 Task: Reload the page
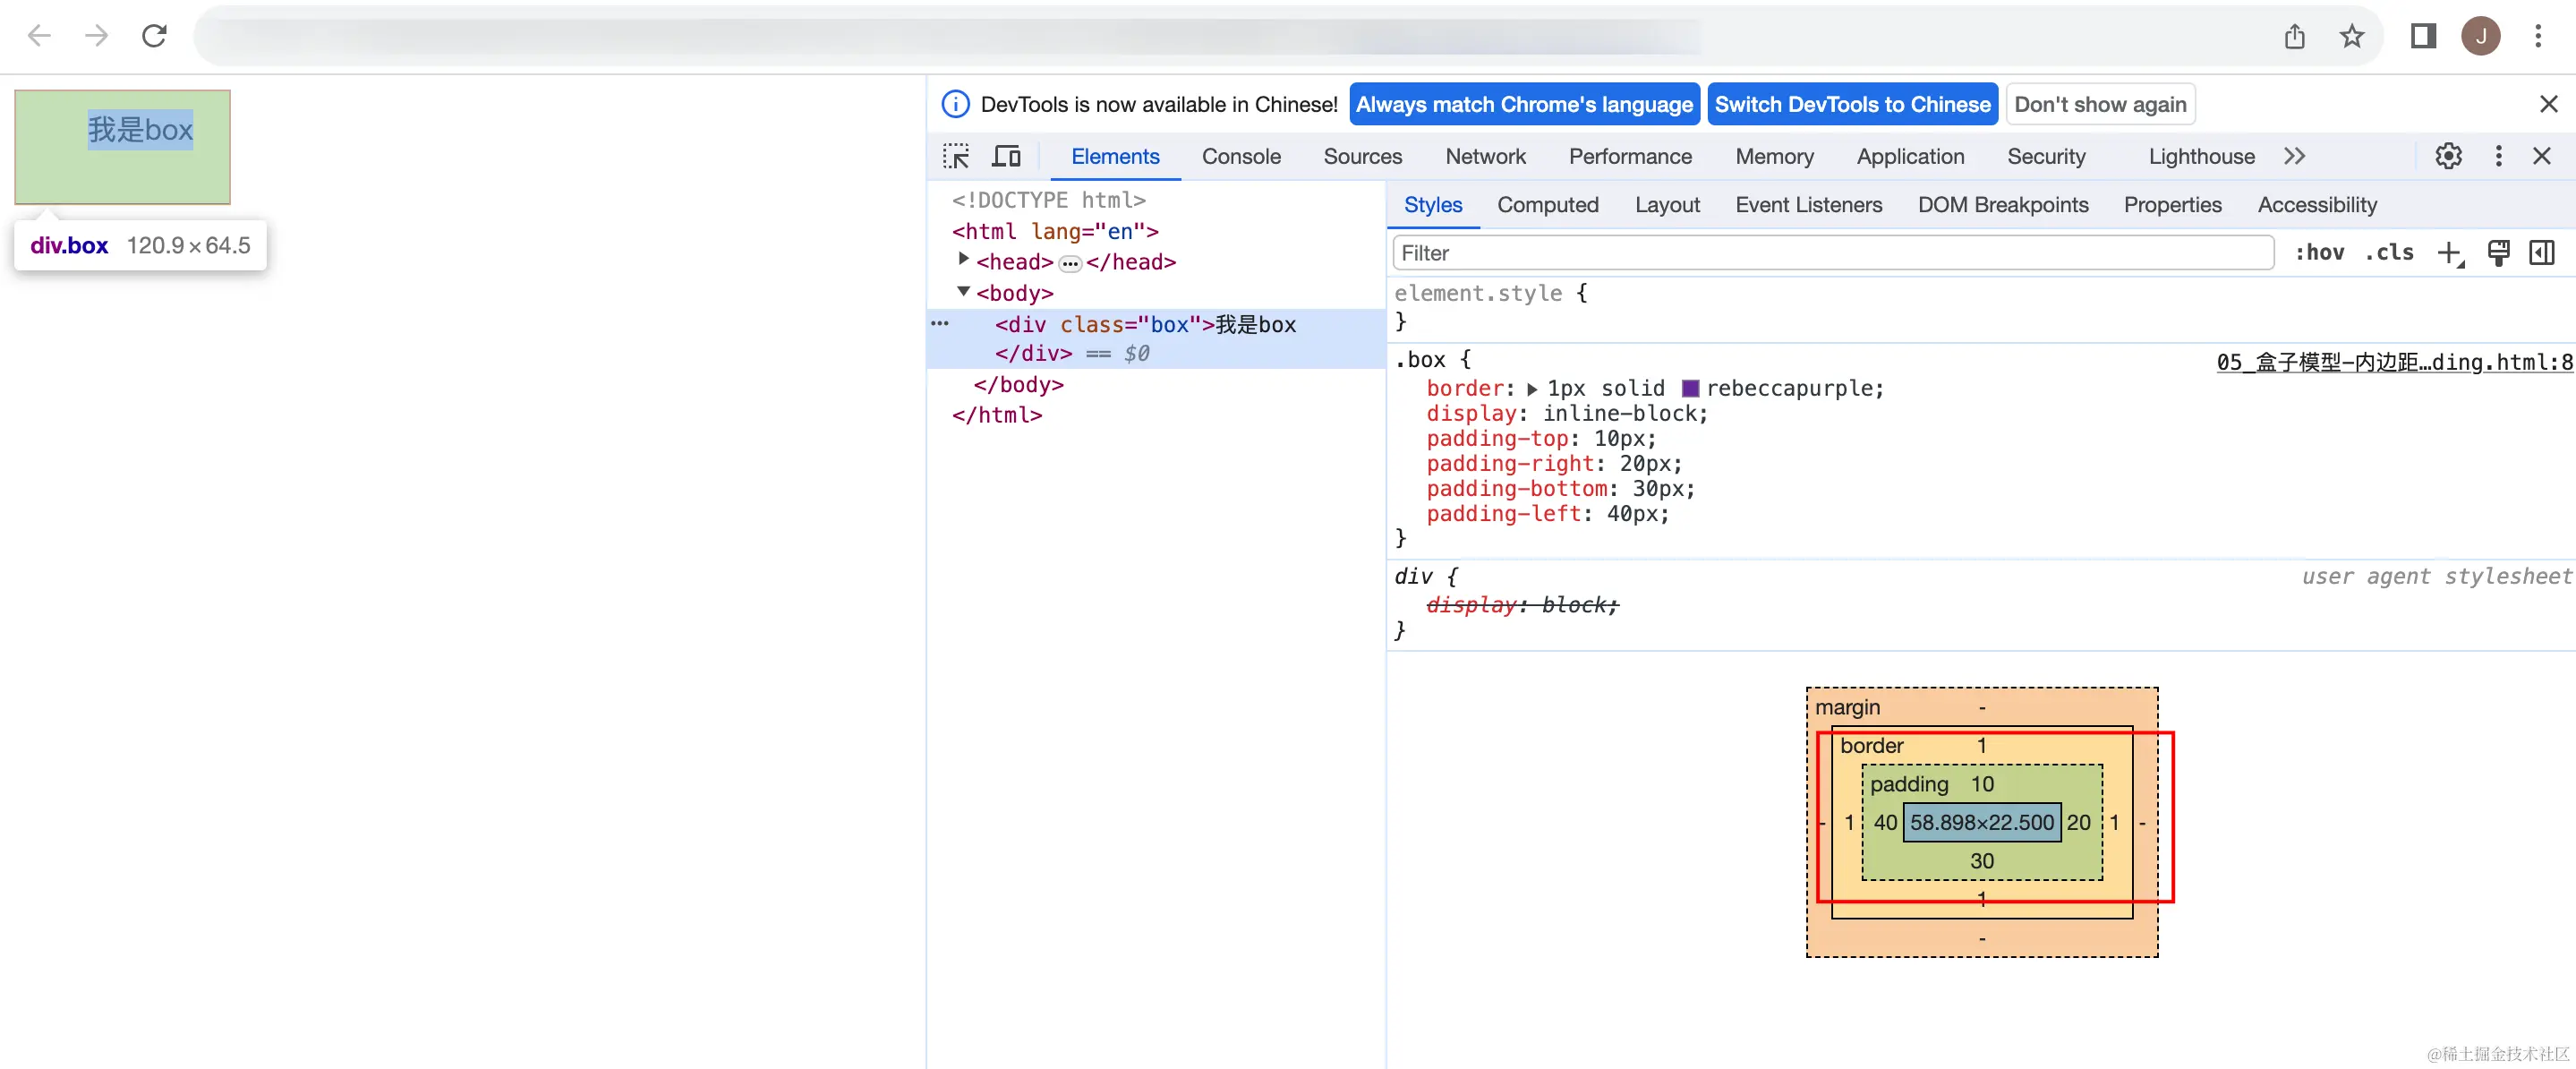(x=154, y=37)
